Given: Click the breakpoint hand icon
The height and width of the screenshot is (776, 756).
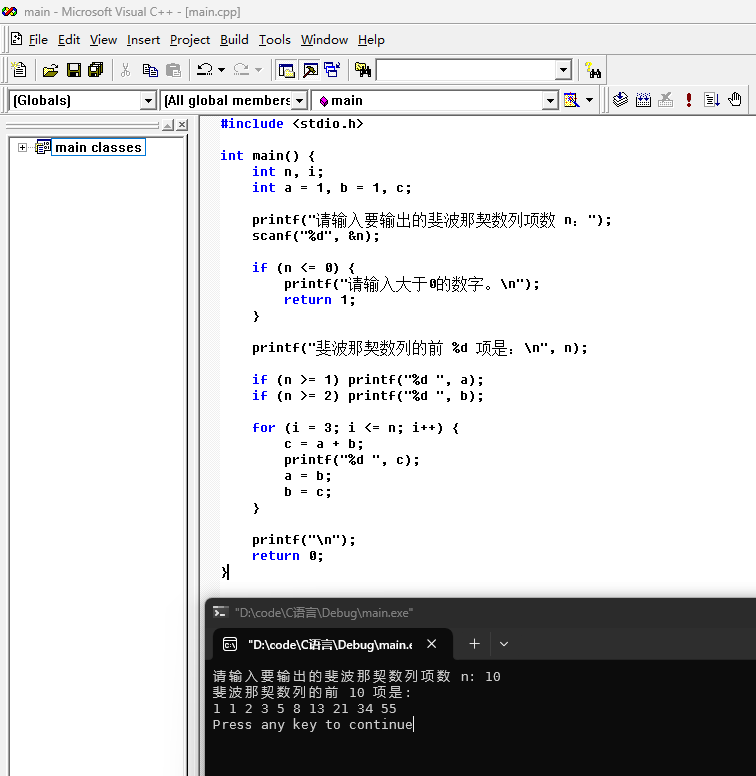Looking at the screenshot, I should 735,100.
